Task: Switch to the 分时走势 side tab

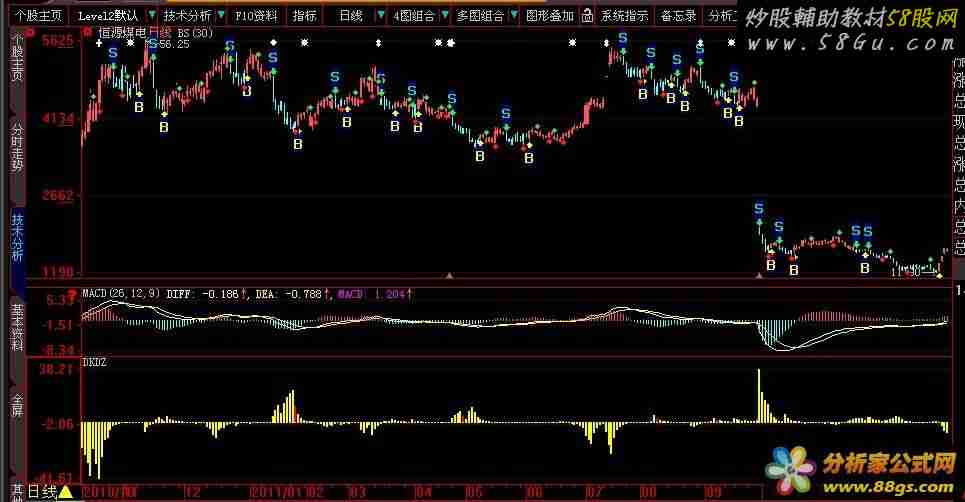Action: coord(17,148)
